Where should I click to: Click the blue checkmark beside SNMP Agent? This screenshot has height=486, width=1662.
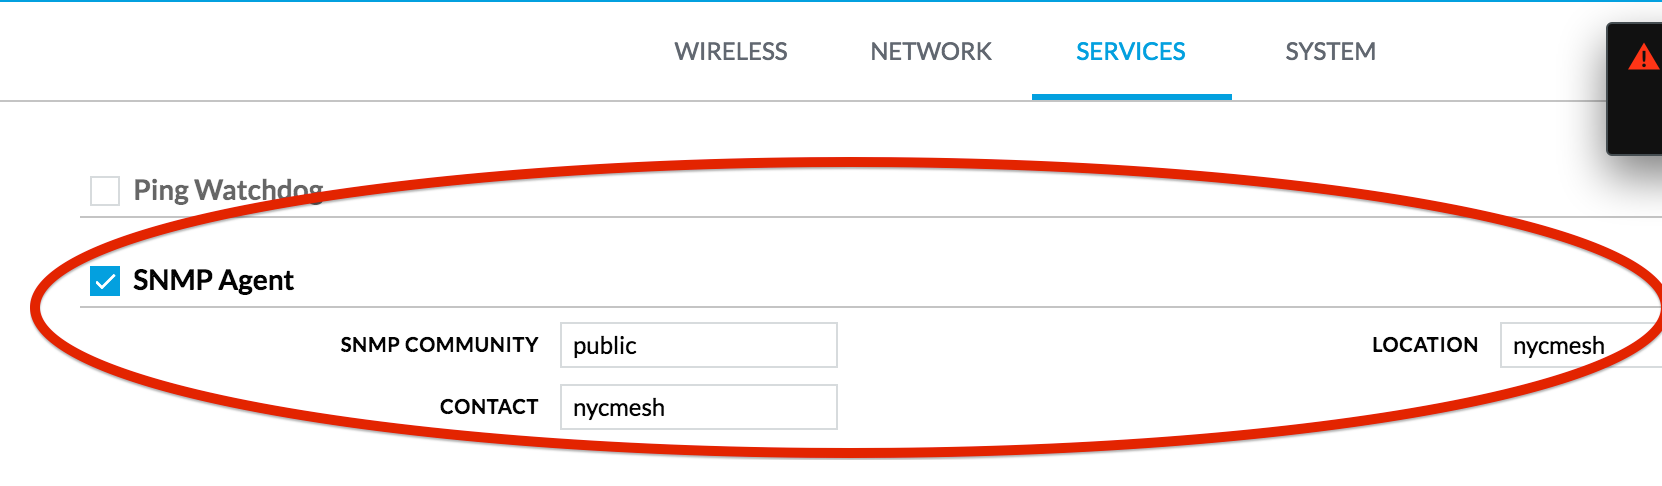coord(105,281)
